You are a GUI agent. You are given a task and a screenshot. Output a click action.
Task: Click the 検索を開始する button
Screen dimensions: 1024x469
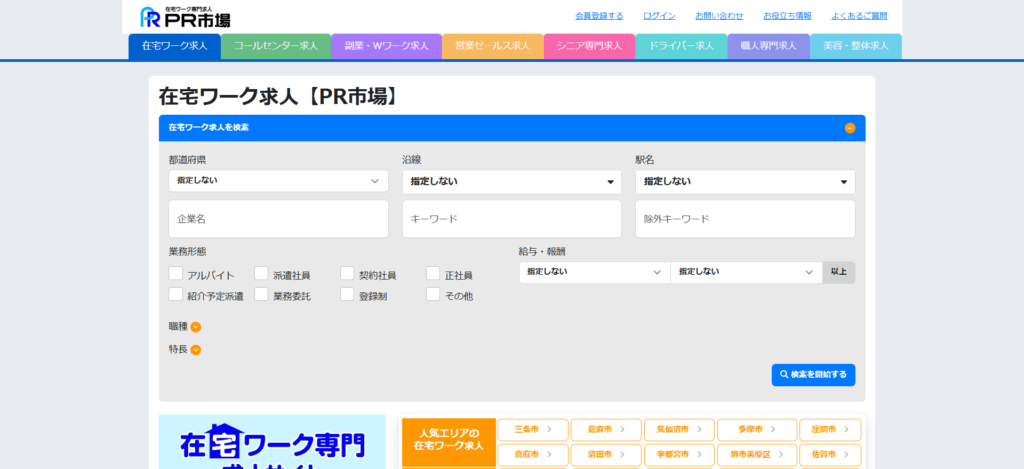(813, 375)
